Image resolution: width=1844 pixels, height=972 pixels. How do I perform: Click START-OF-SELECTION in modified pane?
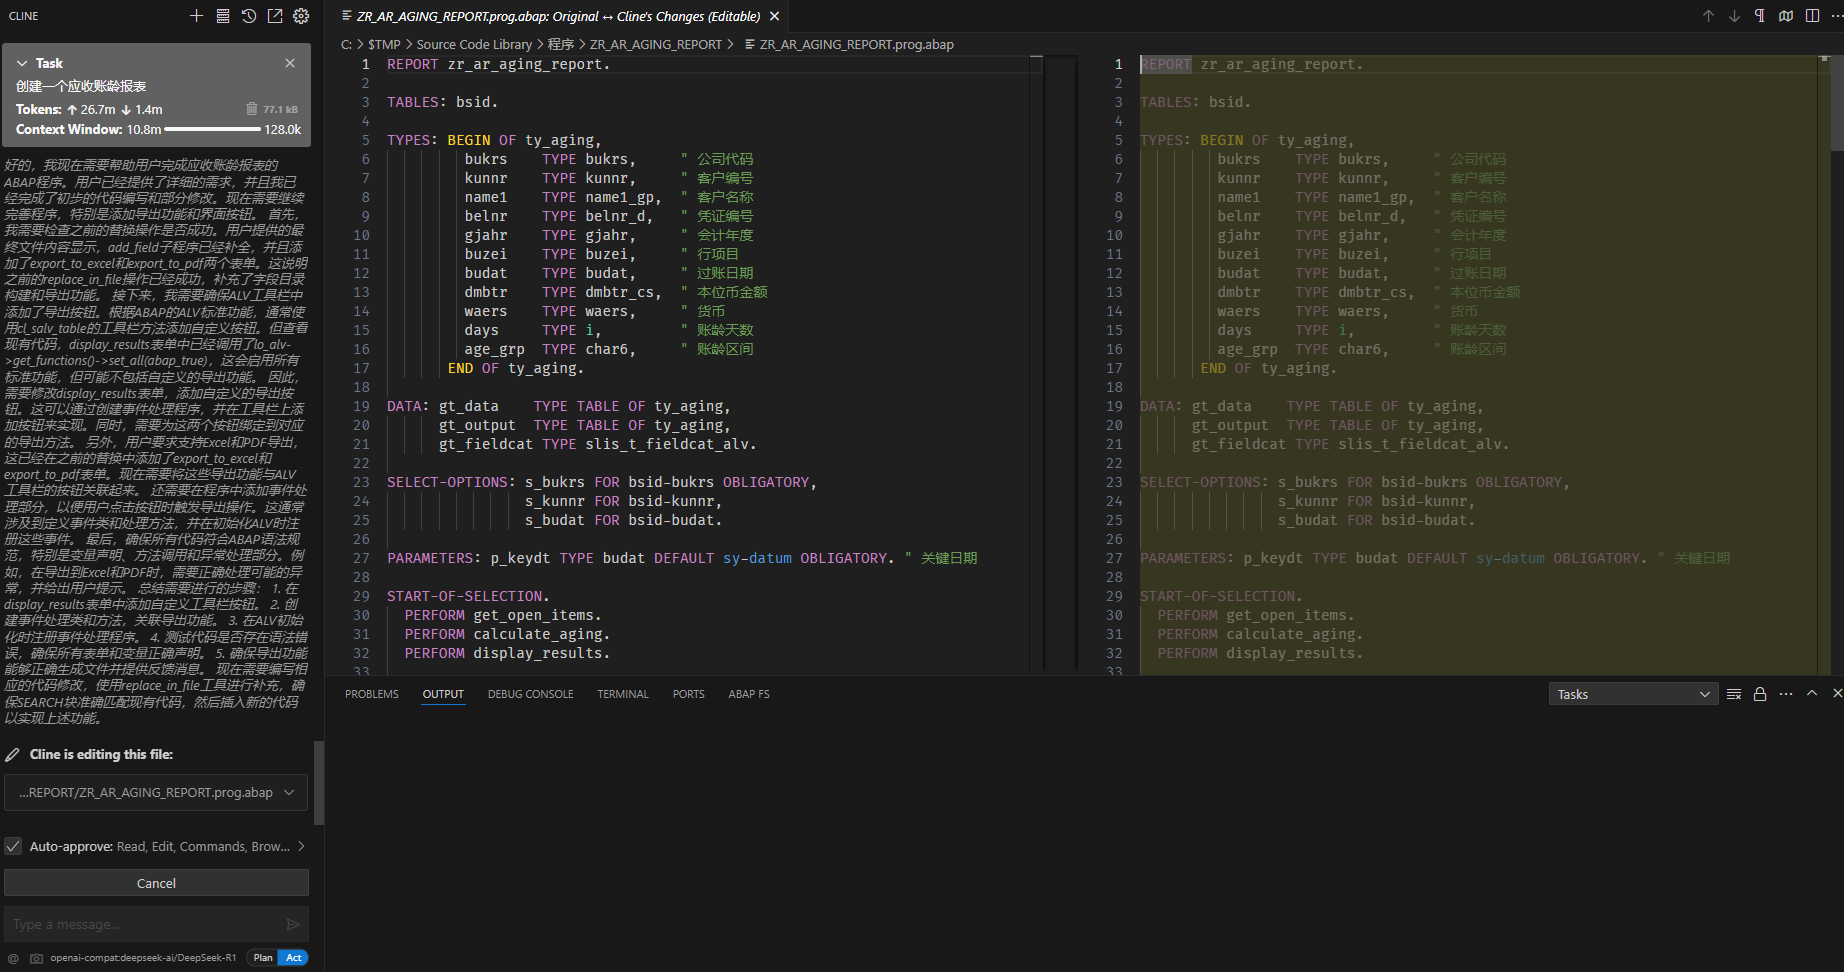(x=1221, y=596)
